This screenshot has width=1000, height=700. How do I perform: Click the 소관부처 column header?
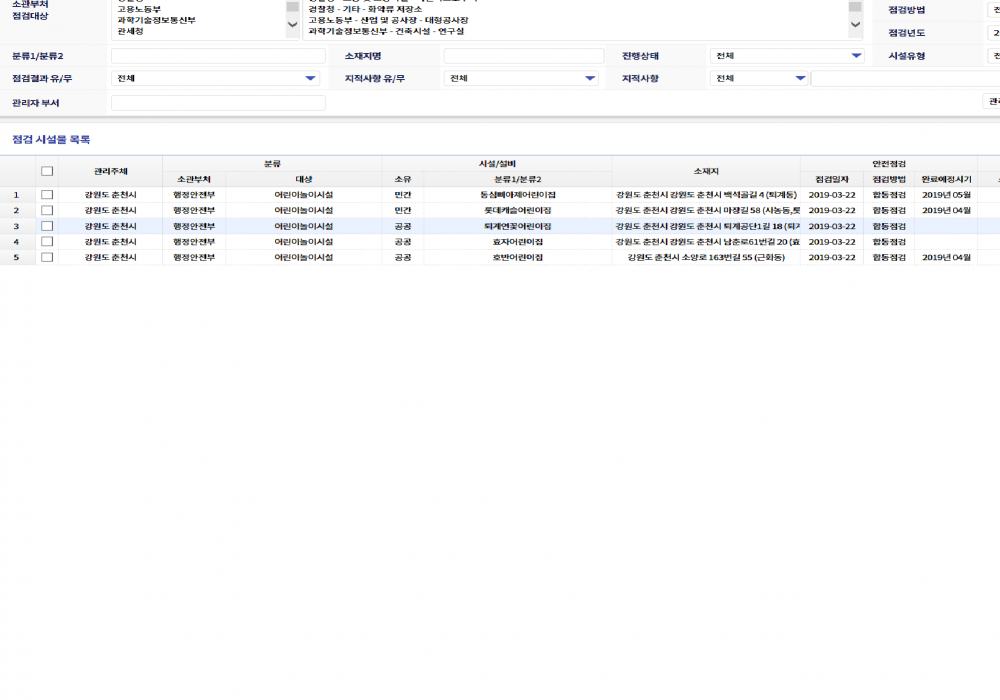194,179
